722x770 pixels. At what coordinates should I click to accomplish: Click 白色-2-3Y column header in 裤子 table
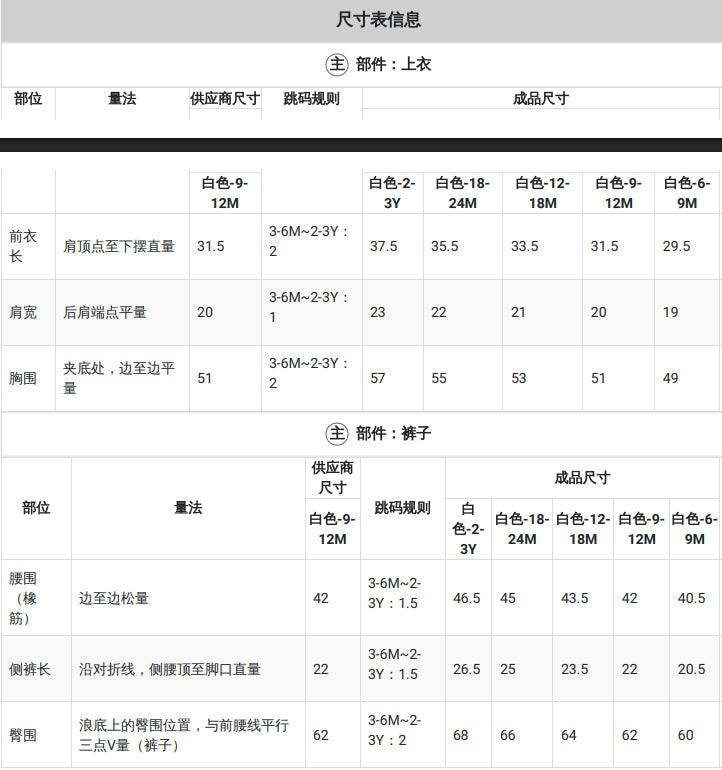(468, 529)
